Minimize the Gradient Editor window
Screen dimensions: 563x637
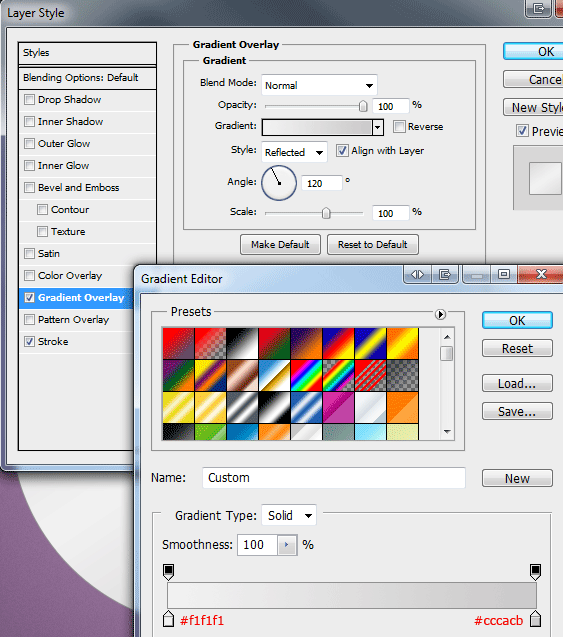click(476, 275)
